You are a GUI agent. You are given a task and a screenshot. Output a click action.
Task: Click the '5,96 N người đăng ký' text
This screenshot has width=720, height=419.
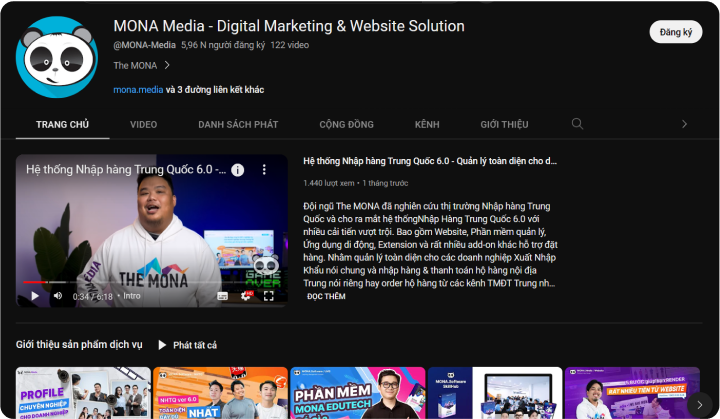[x=223, y=45]
